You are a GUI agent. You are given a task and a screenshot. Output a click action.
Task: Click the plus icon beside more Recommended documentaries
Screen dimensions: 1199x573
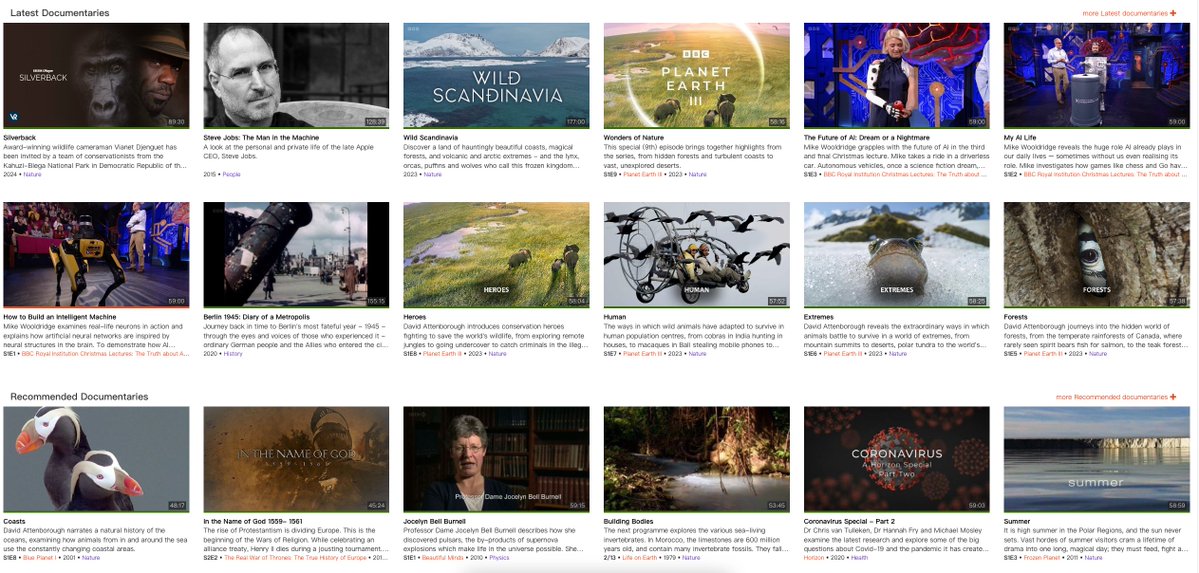tap(1173, 397)
